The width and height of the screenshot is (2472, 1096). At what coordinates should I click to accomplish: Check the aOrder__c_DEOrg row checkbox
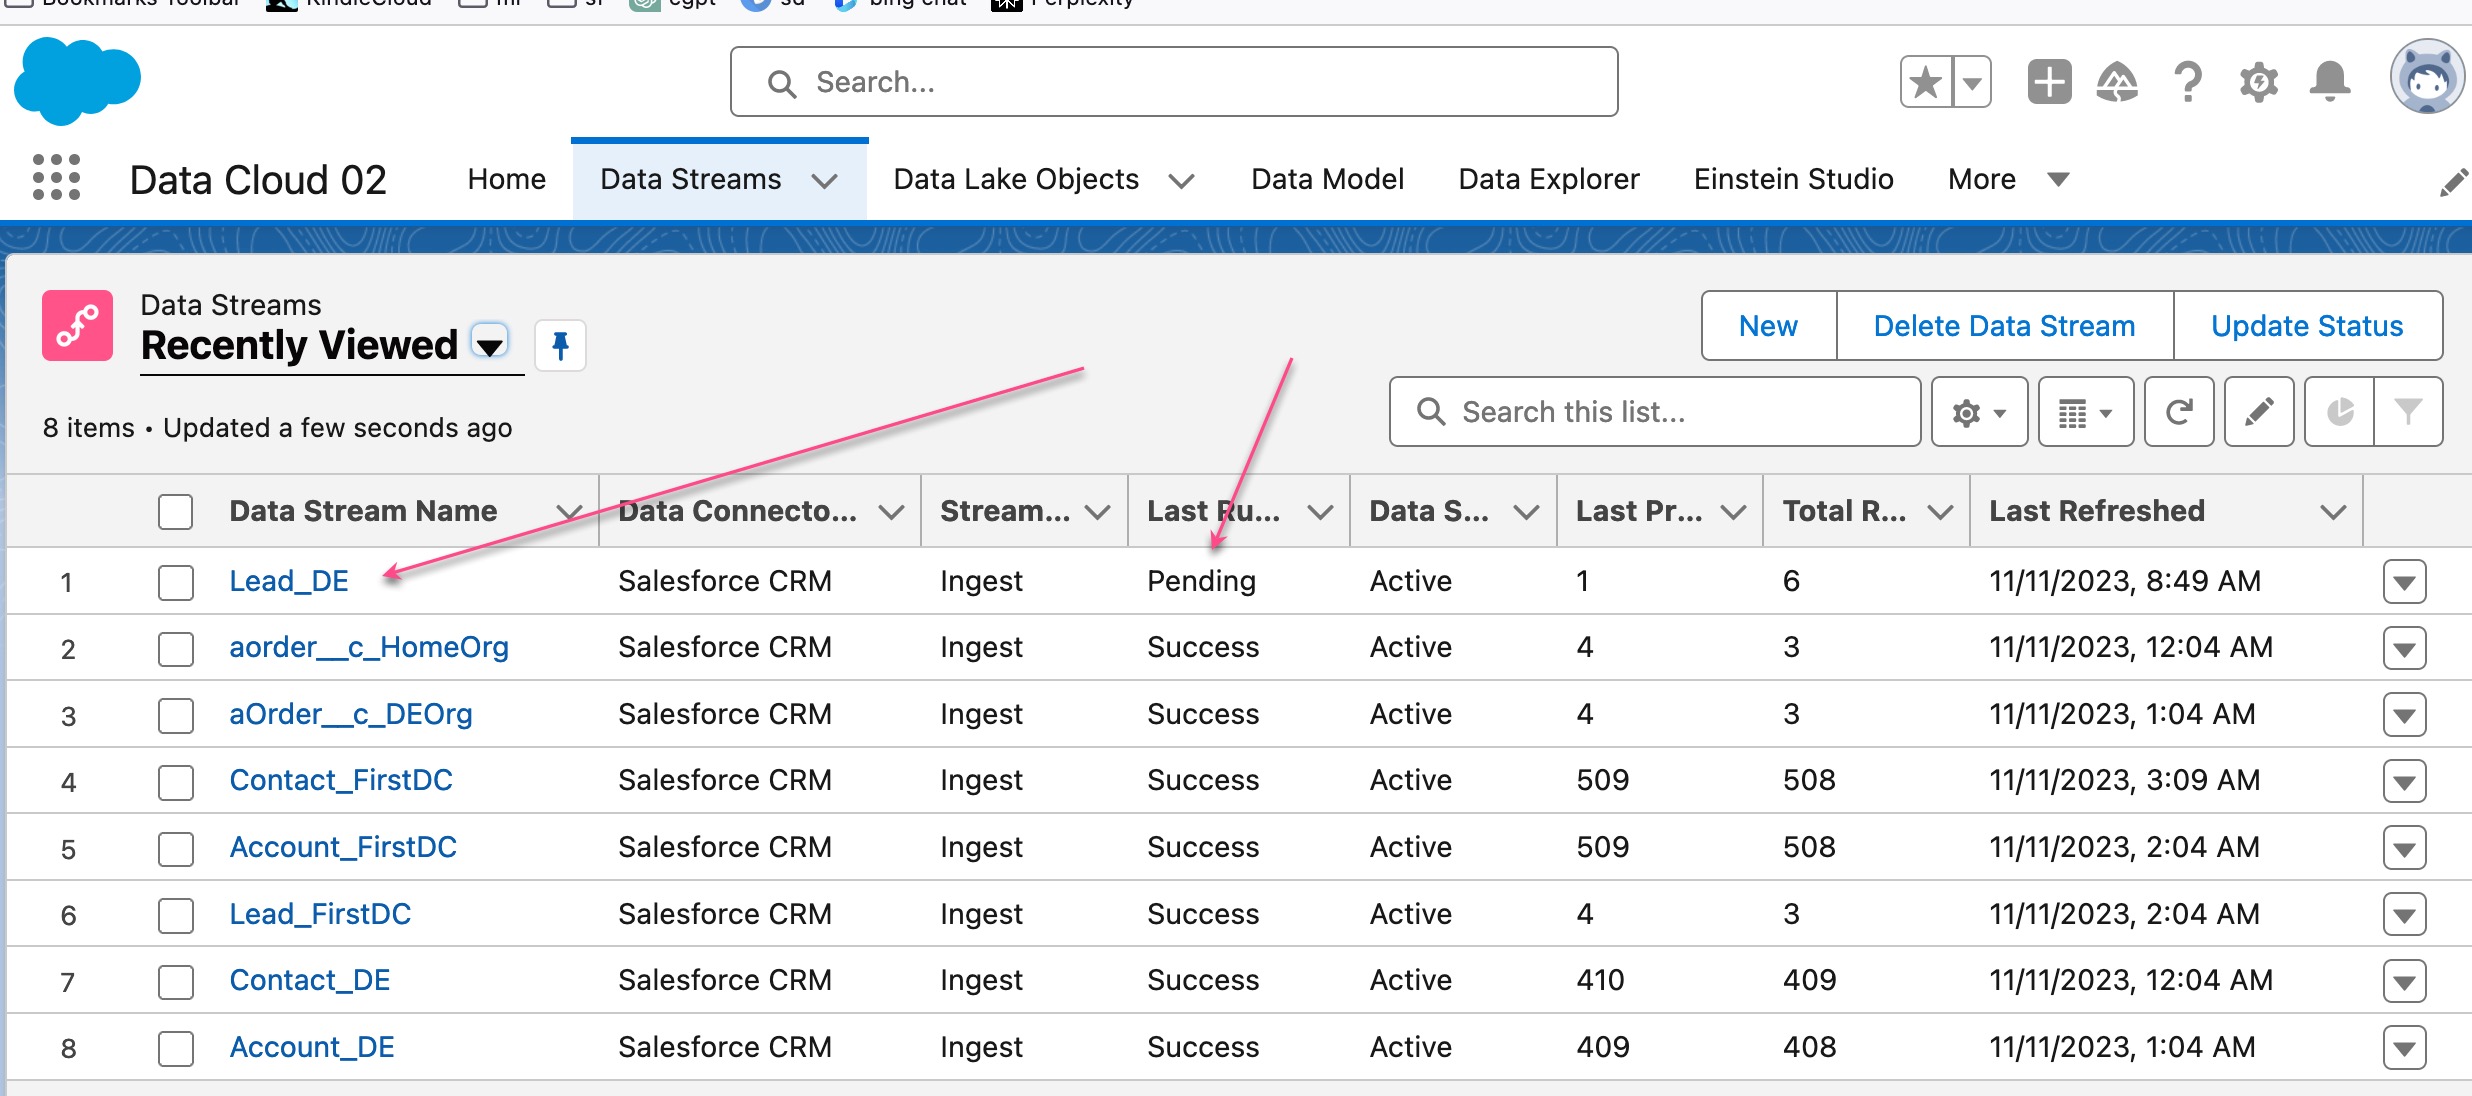[x=175, y=715]
